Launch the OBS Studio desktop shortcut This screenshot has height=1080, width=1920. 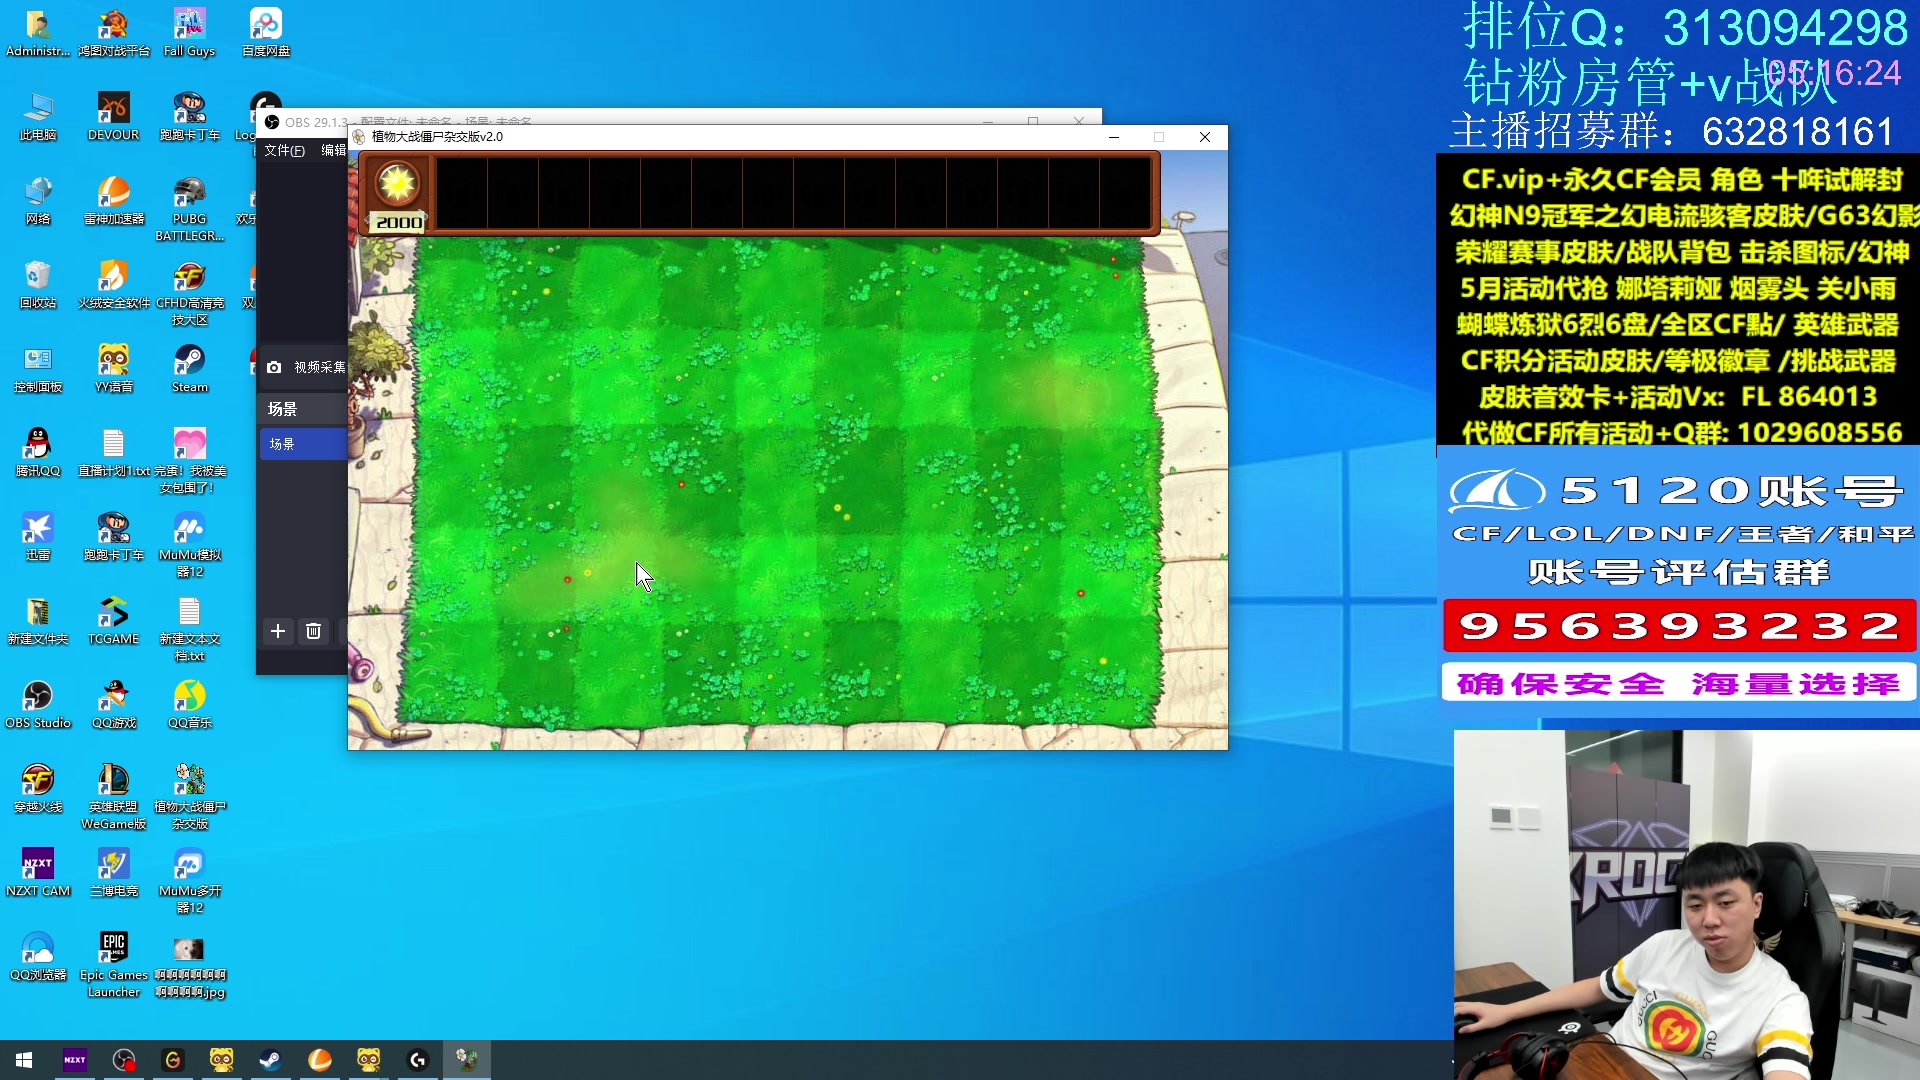(x=38, y=705)
